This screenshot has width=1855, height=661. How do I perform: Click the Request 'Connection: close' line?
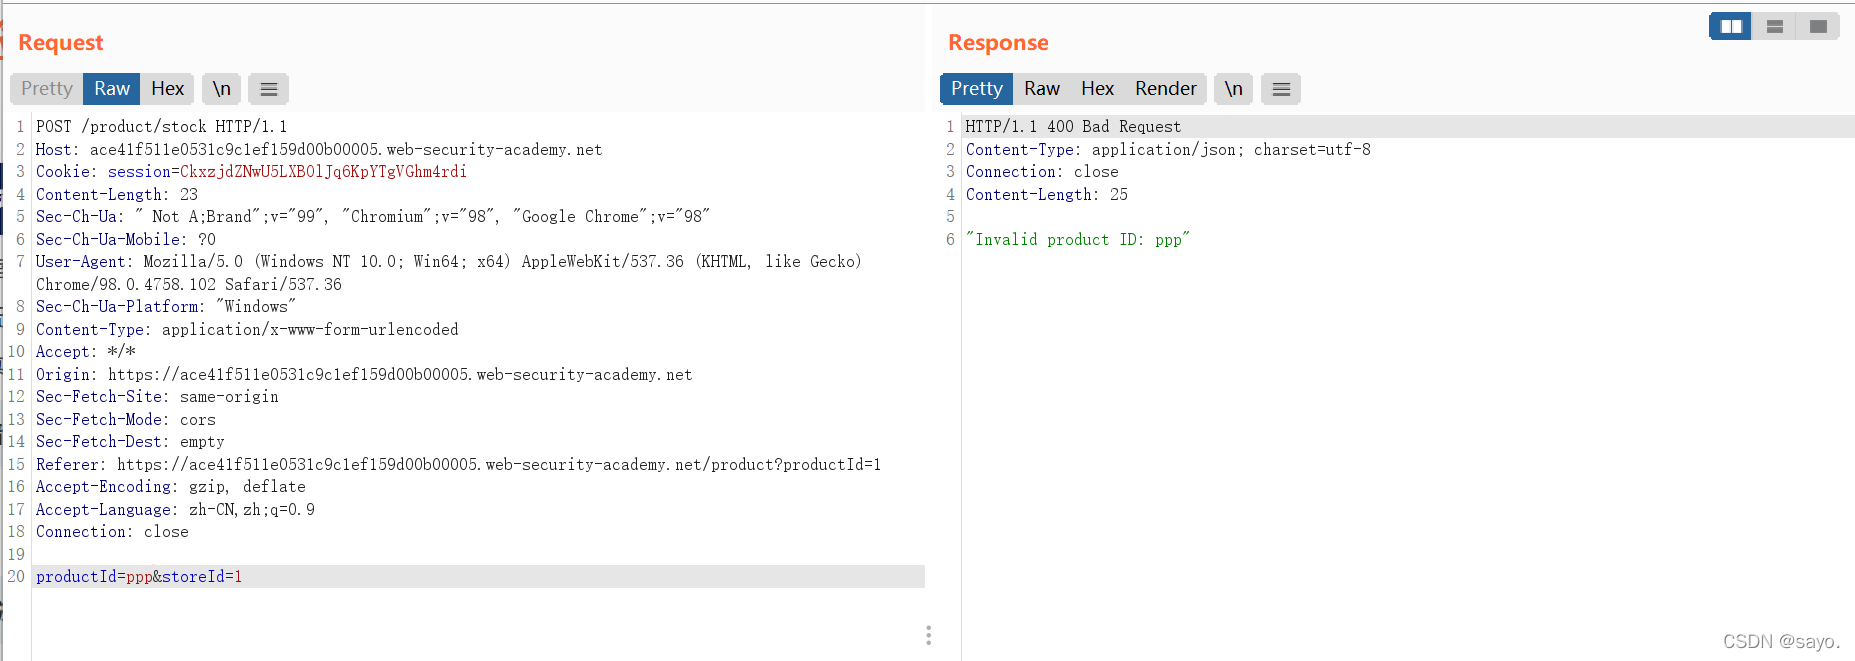point(112,532)
